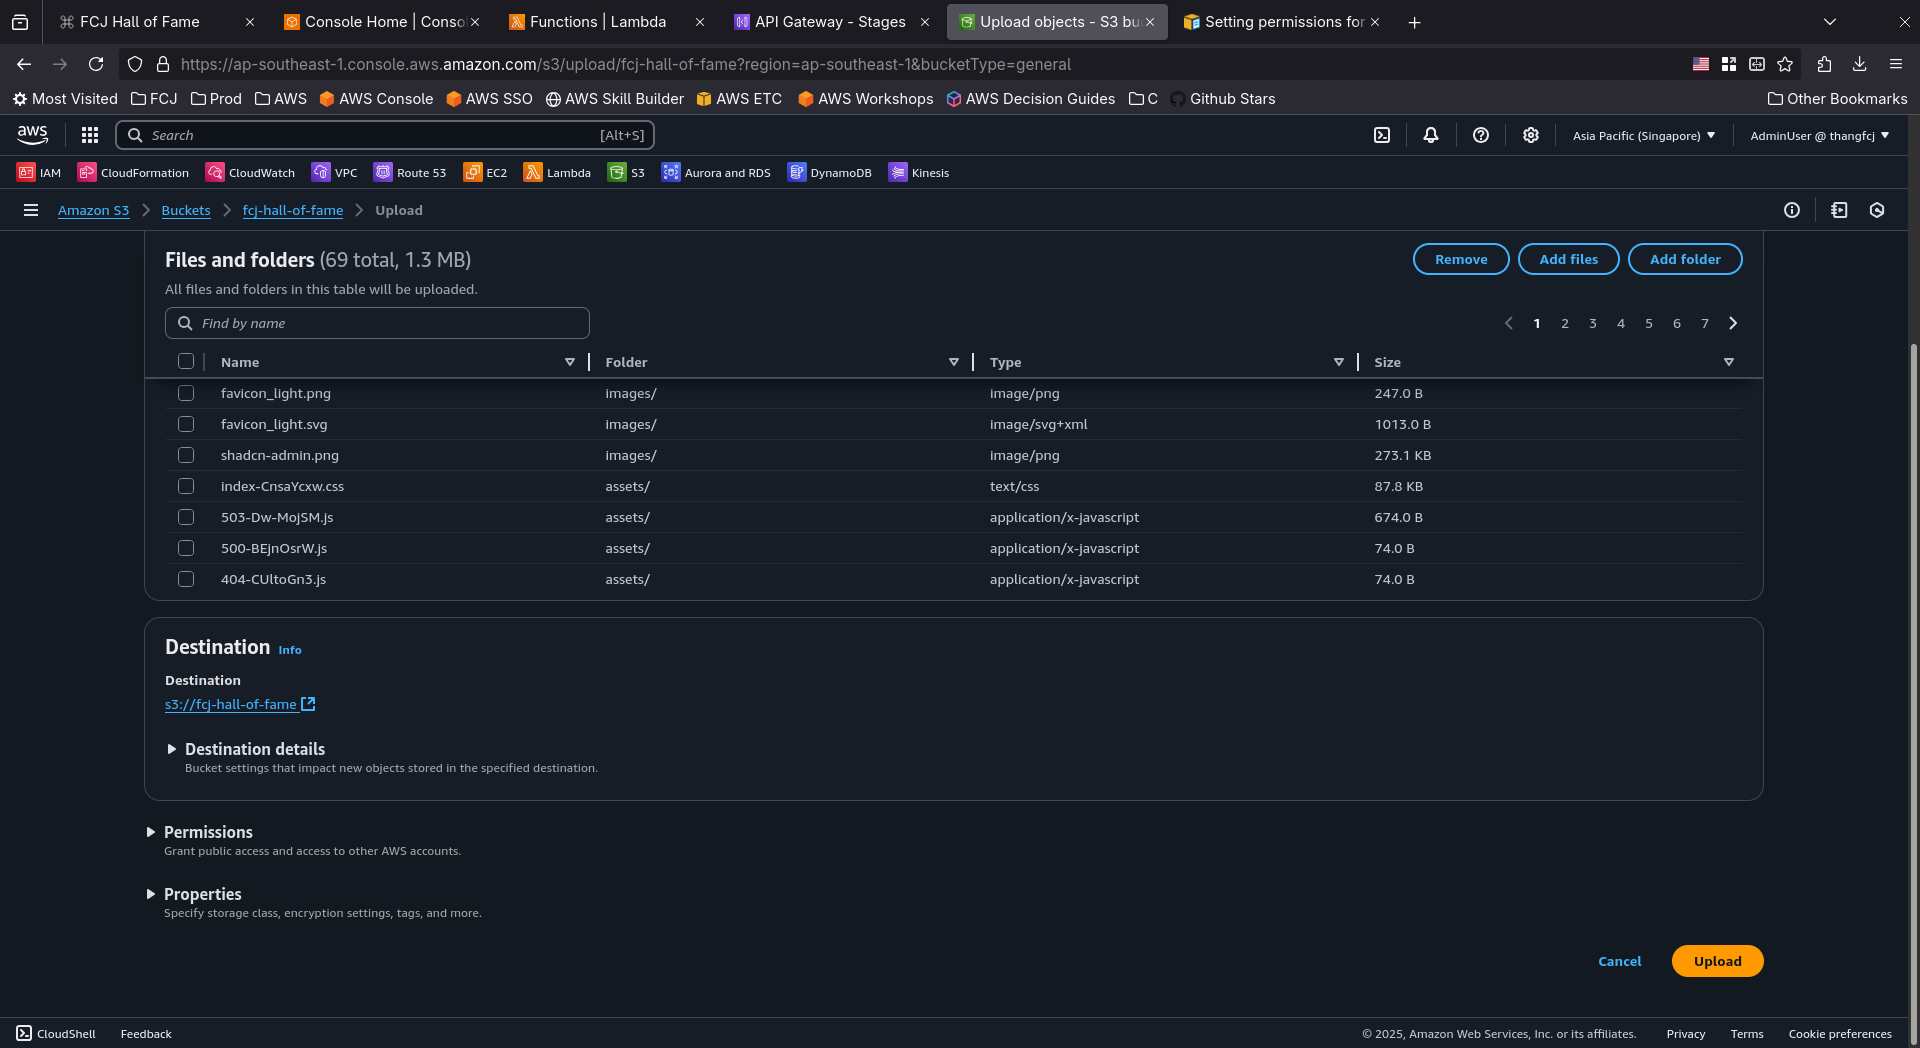The image size is (1920, 1048).
Task: Click the Remove button
Action: click(1461, 259)
